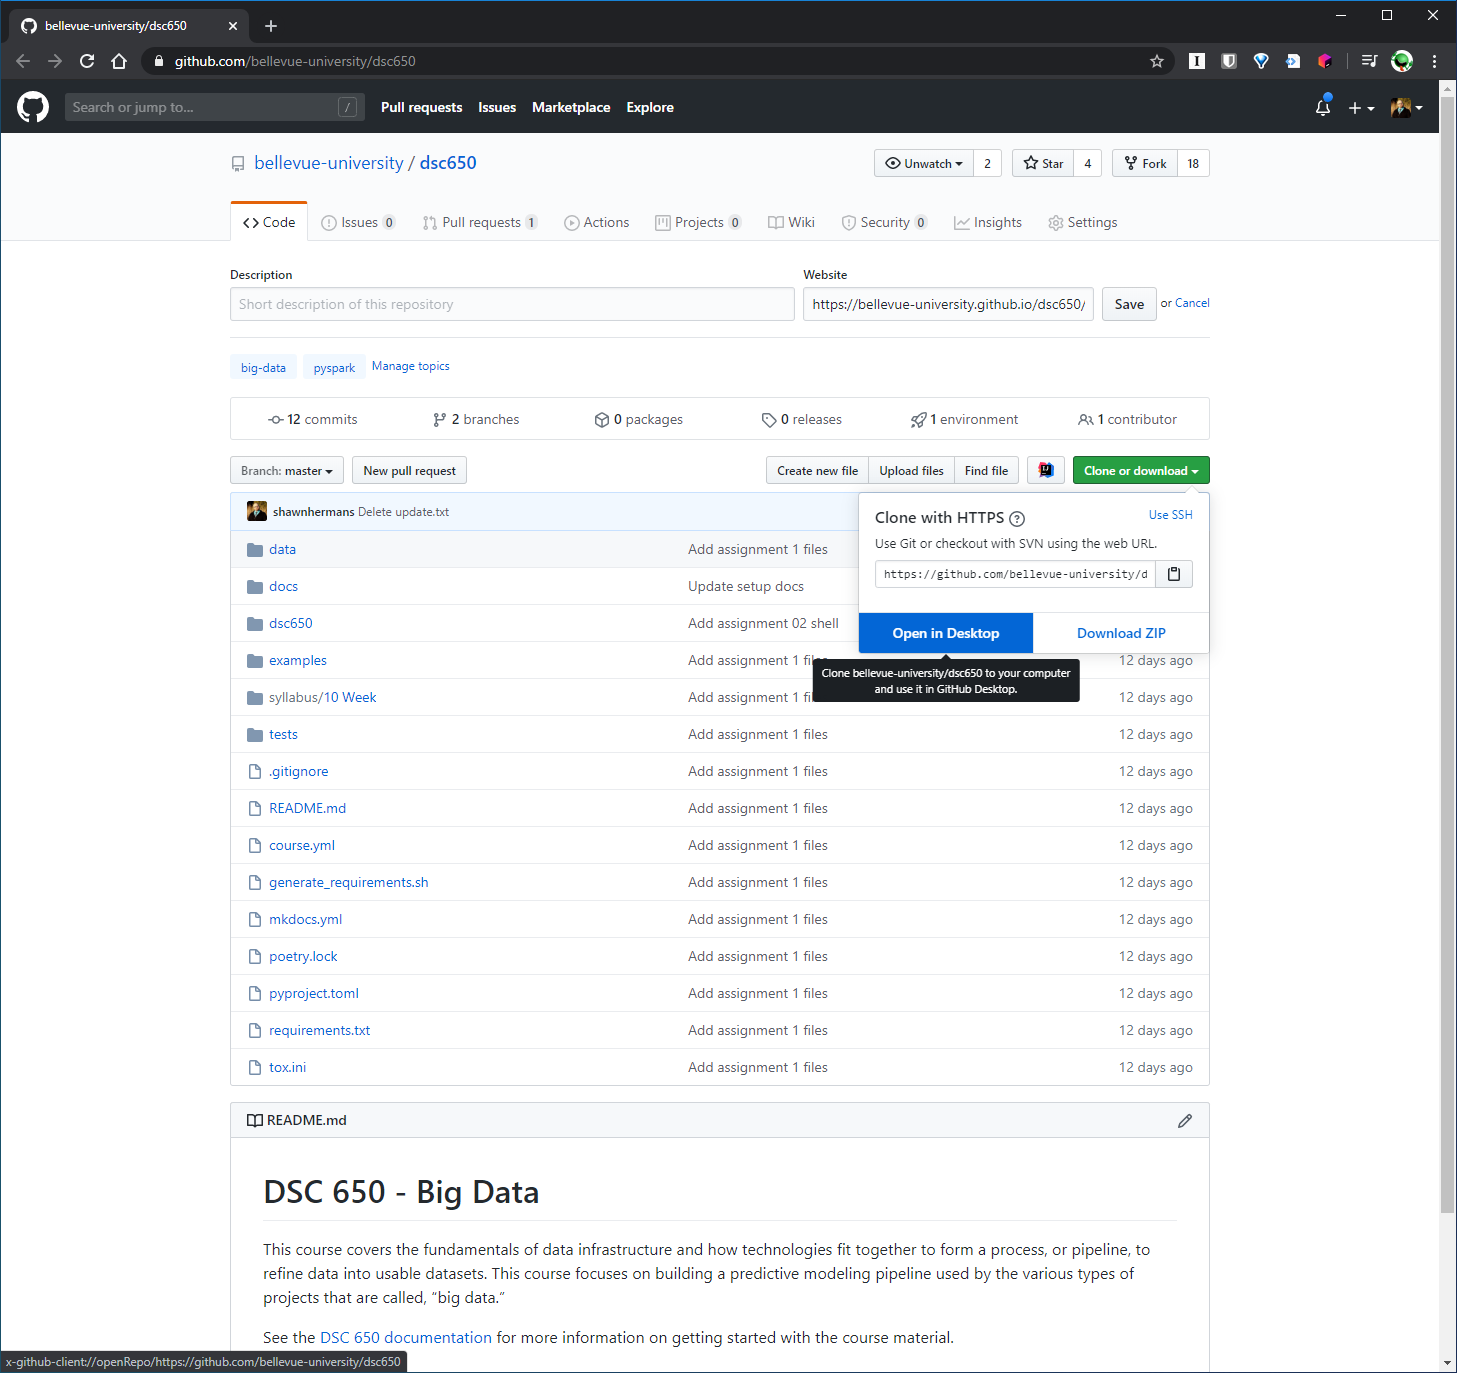Image resolution: width=1457 pixels, height=1373 pixels.
Task: Select the big-data topic tag
Action: [x=263, y=367]
